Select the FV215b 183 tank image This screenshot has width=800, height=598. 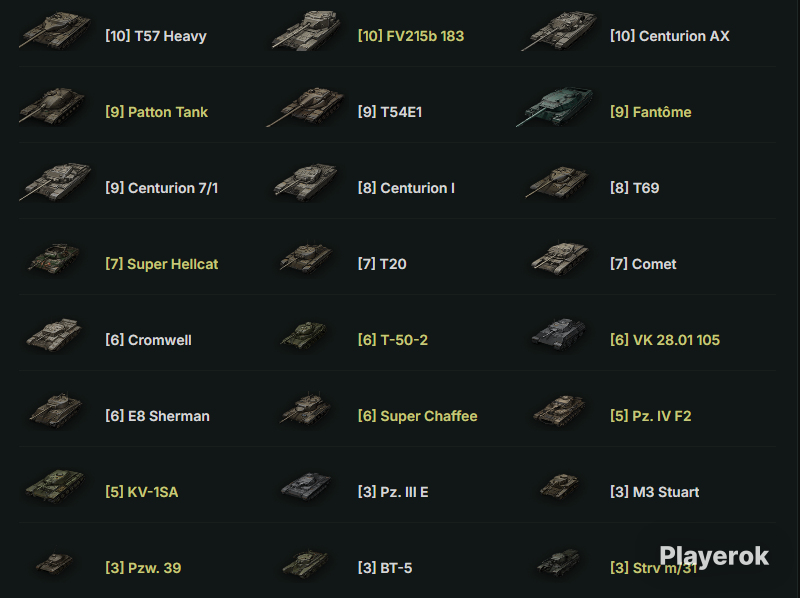pos(306,31)
